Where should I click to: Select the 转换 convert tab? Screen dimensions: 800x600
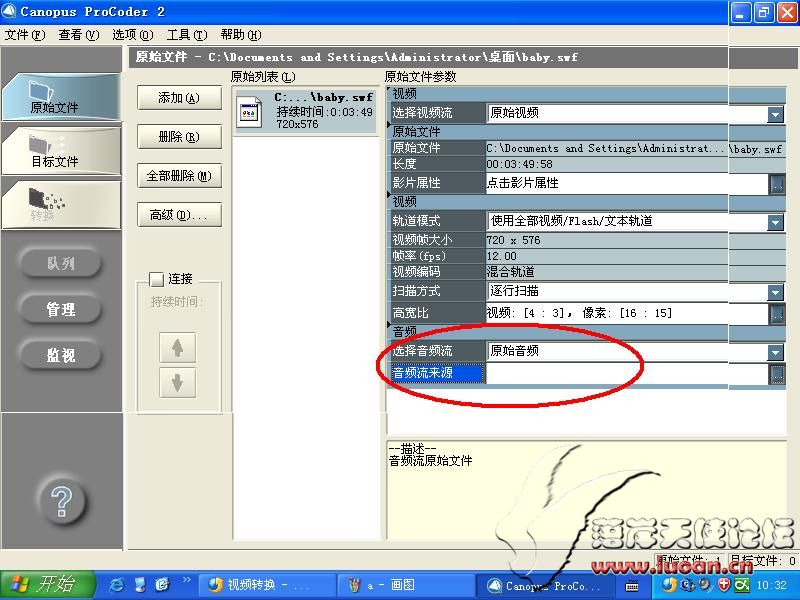(61, 205)
